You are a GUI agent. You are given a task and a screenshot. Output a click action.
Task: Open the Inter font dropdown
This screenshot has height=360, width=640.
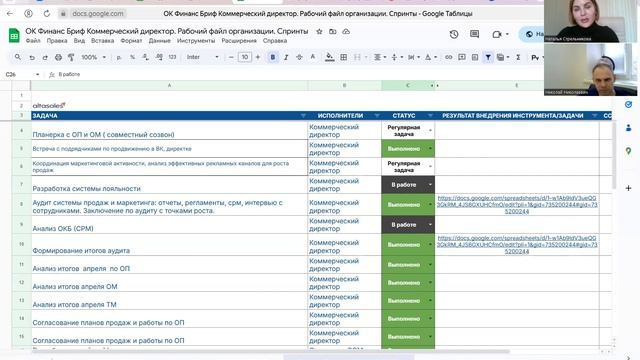coord(203,58)
